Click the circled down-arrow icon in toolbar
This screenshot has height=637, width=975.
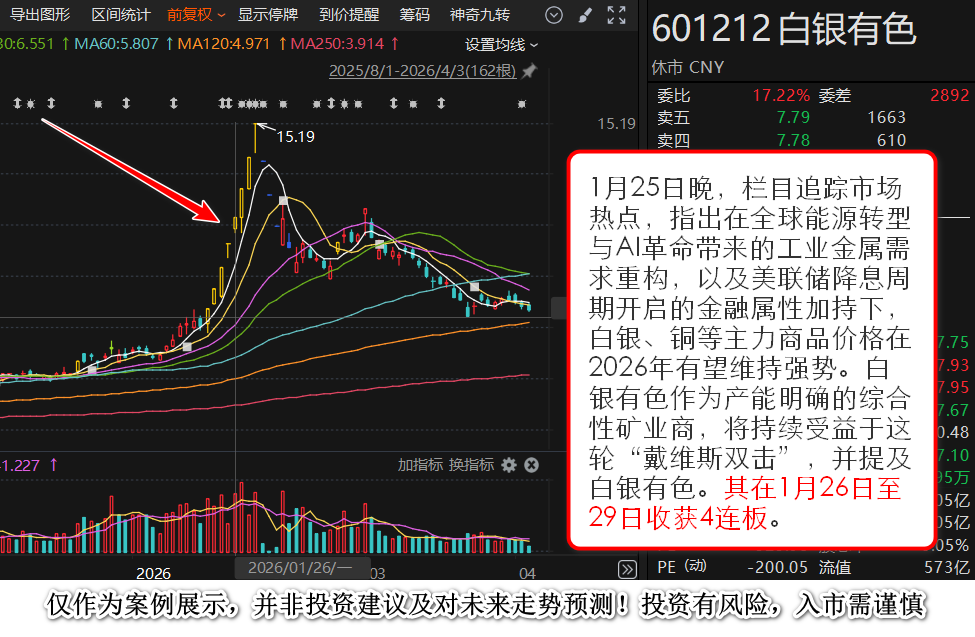[x=554, y=15]
